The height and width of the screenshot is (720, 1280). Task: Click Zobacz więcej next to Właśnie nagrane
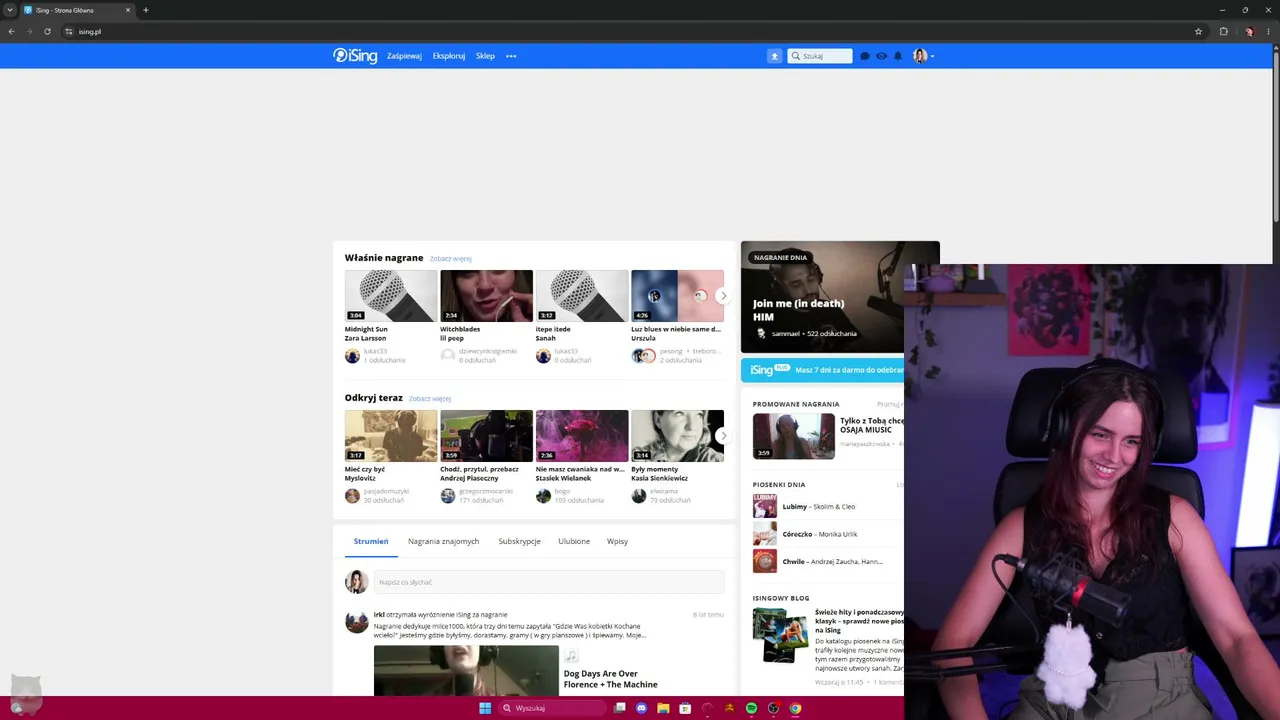[450, 259]
